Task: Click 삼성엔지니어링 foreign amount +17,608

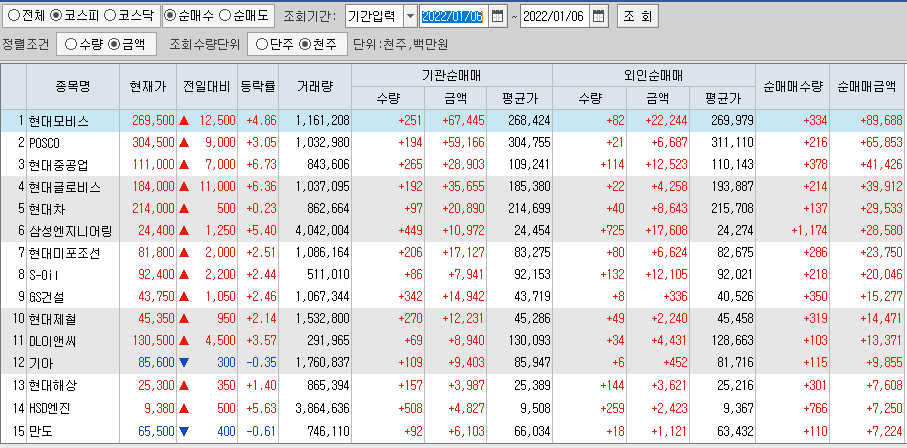Action: click(666, 232)
